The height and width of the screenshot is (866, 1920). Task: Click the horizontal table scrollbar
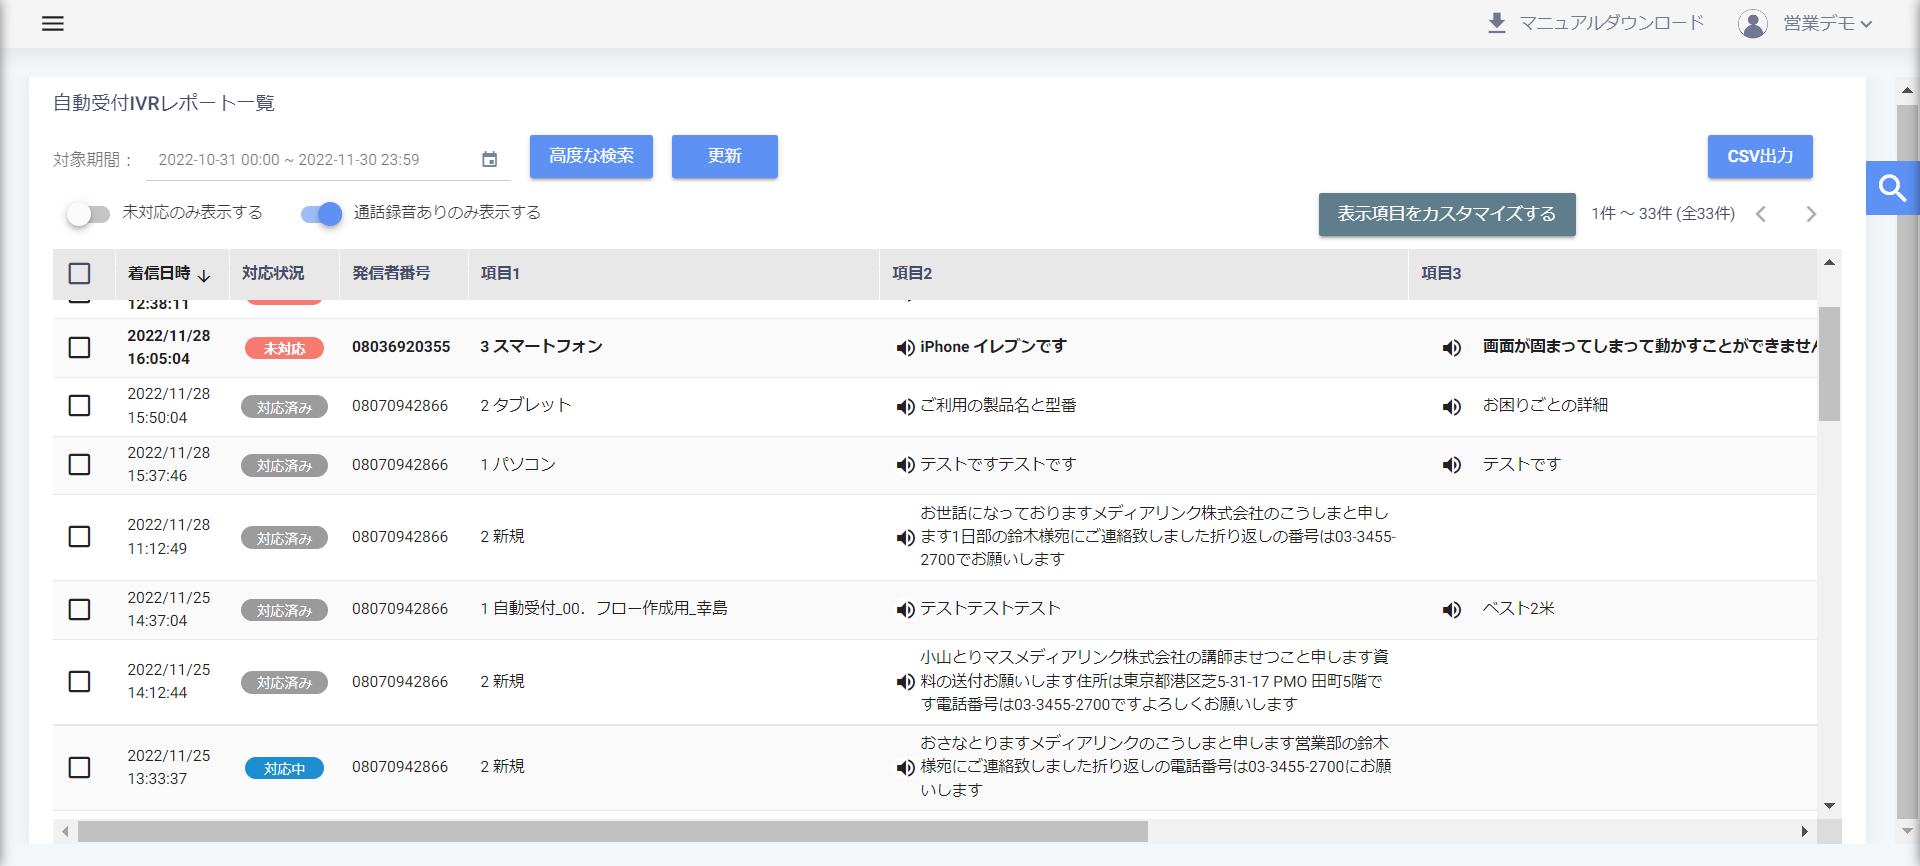tap(612, 831)
